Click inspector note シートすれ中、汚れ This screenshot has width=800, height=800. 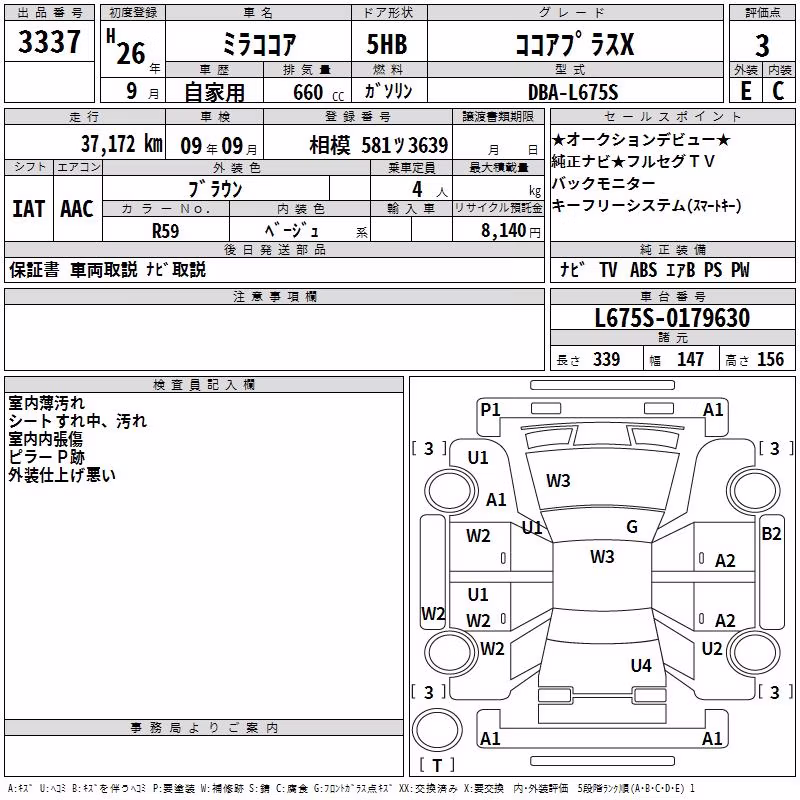point(78,421)
